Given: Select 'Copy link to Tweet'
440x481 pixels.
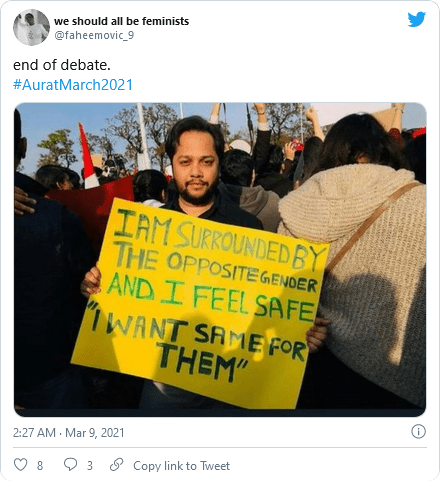Looking at the screenshot, I should [x=181, y=466].
